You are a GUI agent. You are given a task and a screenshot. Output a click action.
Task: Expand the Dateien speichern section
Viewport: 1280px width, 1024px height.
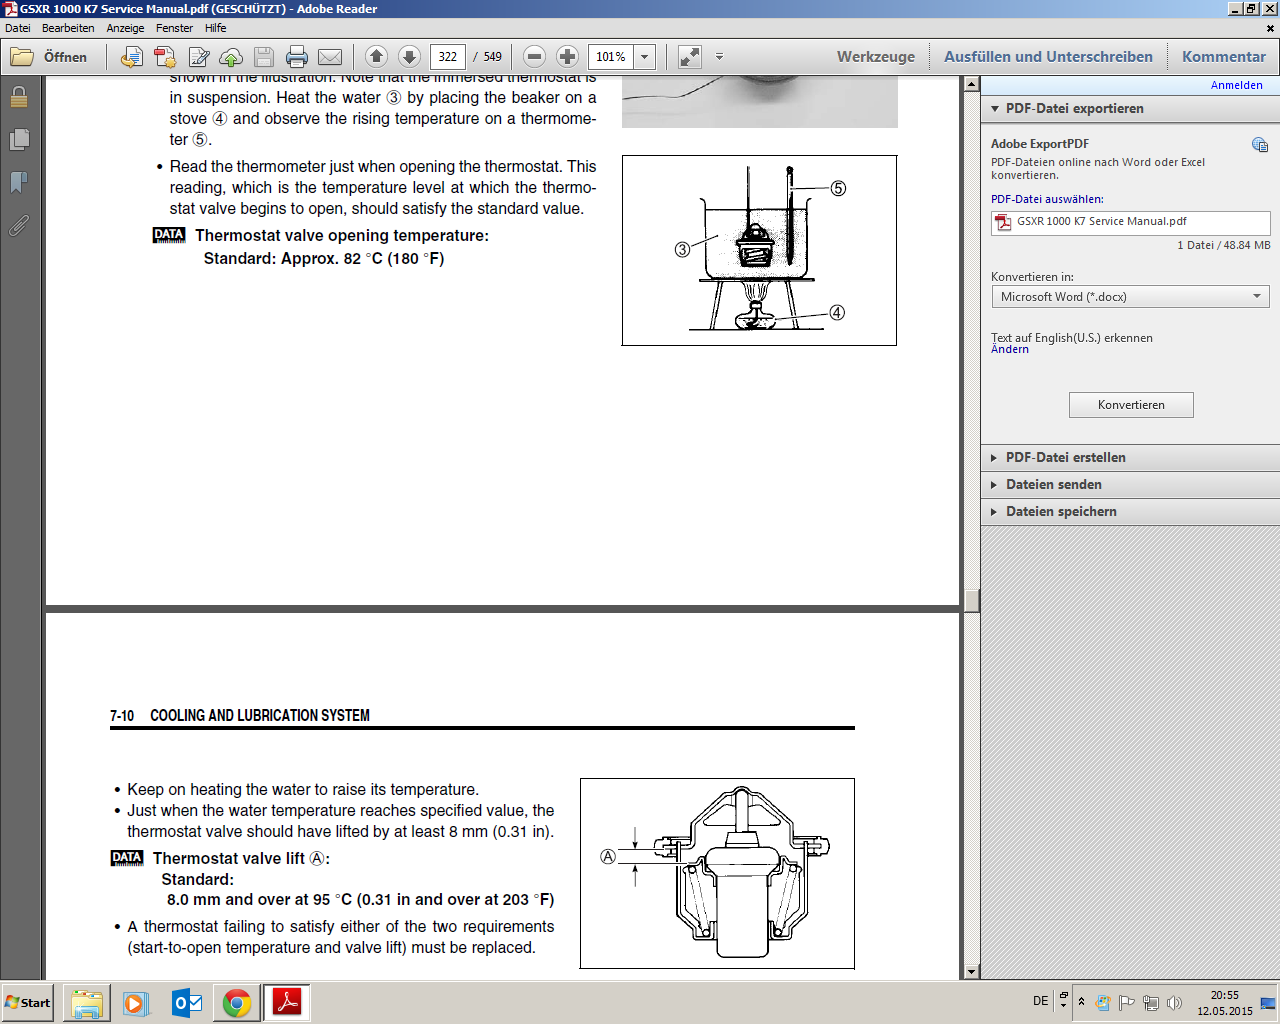tap(1130, 511)
